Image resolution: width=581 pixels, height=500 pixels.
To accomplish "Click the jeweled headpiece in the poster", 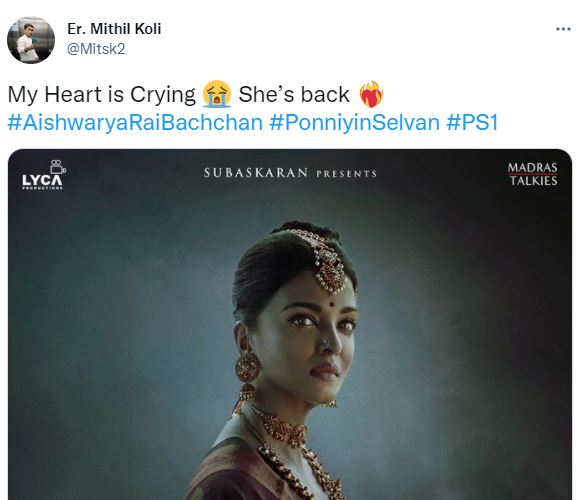I will tap(326, 261).
